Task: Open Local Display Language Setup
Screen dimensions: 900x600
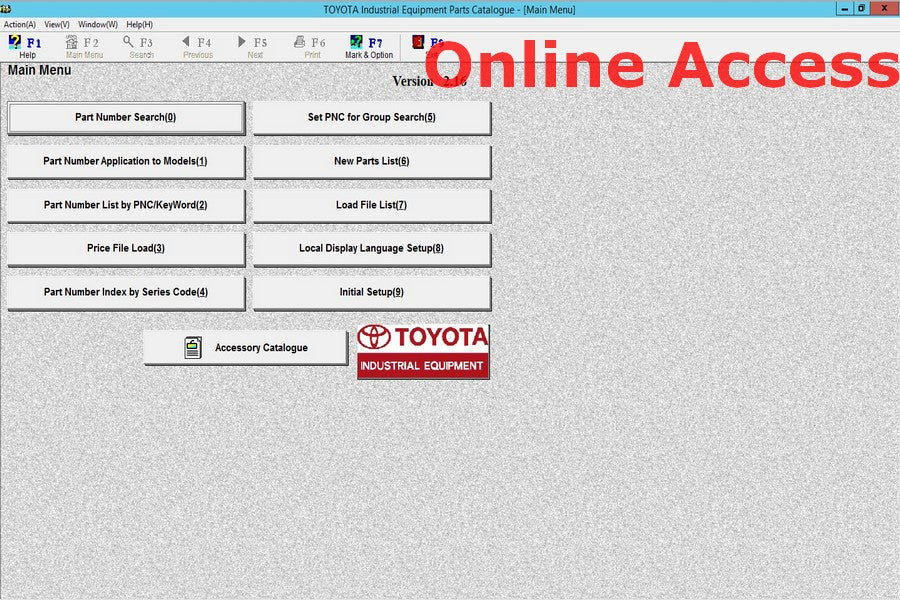Action: tap(371, 249)
